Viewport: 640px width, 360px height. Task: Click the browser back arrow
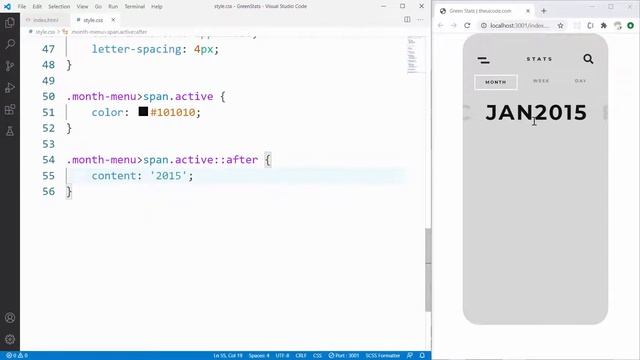[440, 25]
